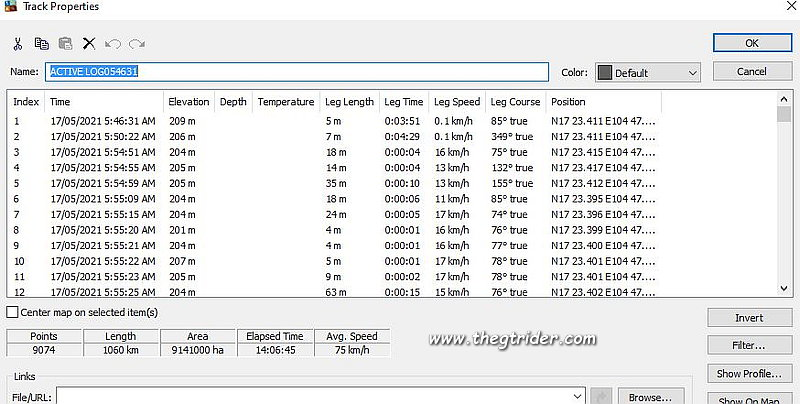Click the open link icon beside Browse
This screenshot has width=800, height=404.
(601, 396)
